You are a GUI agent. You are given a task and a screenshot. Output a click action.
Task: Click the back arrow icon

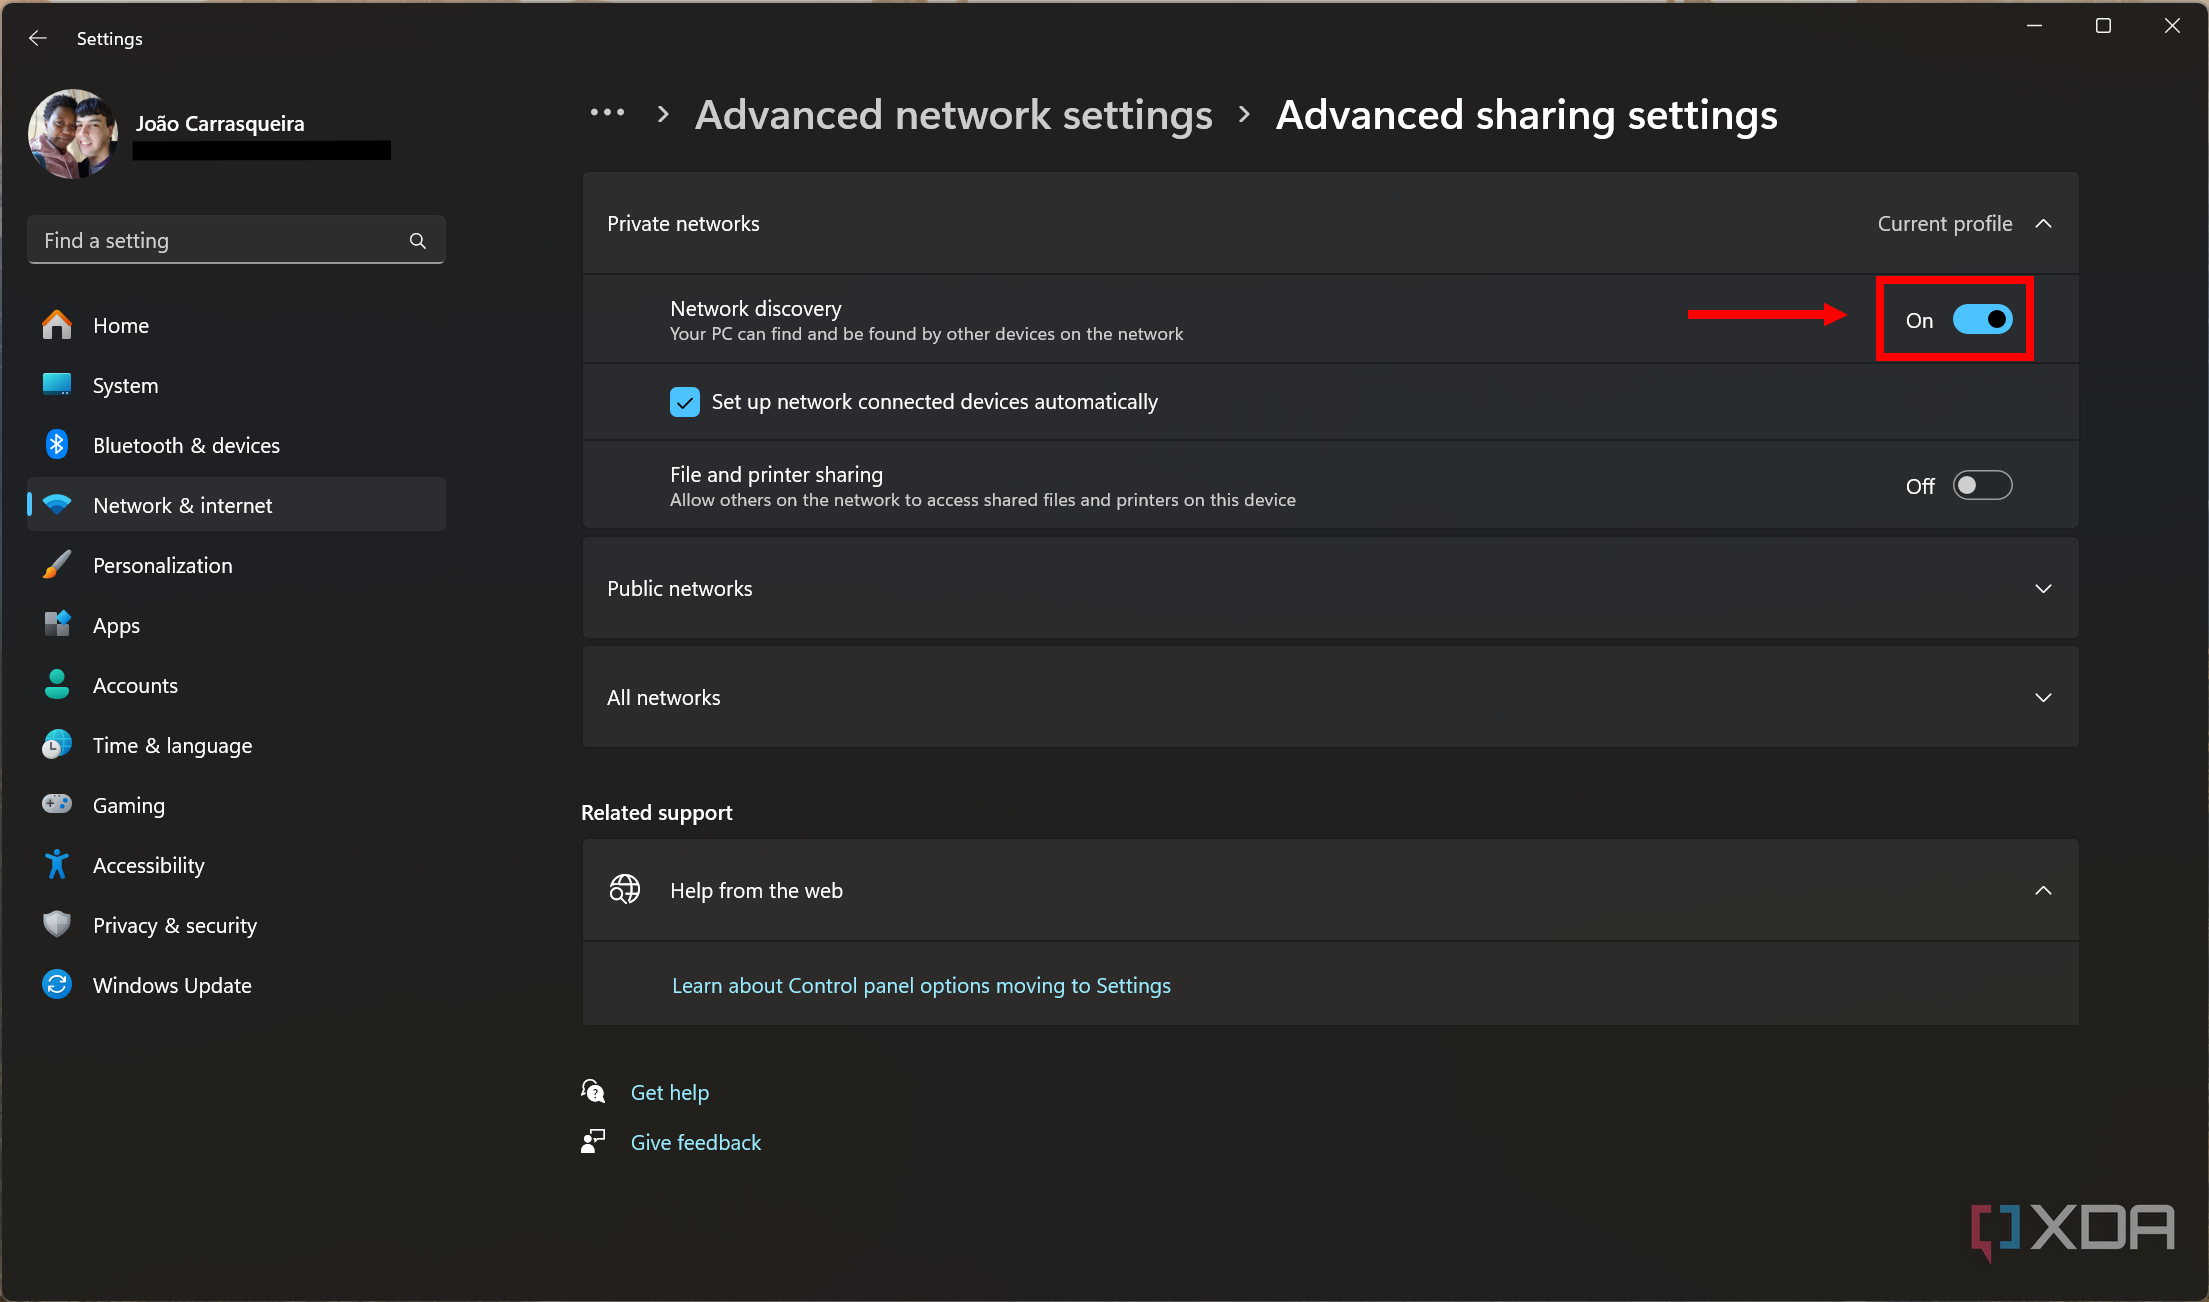click(38, 38)
